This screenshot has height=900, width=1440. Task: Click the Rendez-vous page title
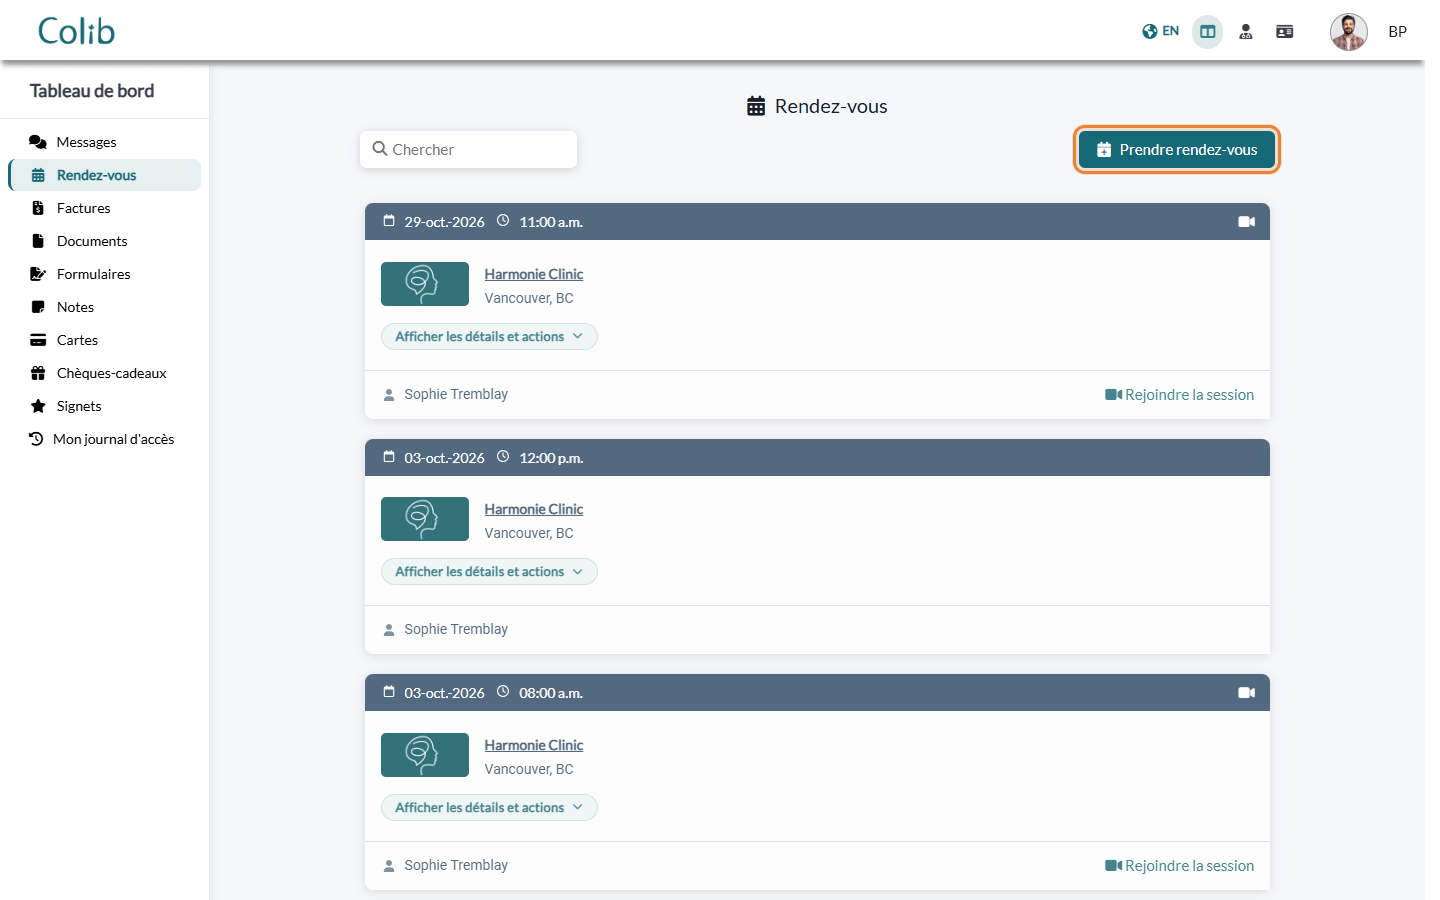point(831,106)
